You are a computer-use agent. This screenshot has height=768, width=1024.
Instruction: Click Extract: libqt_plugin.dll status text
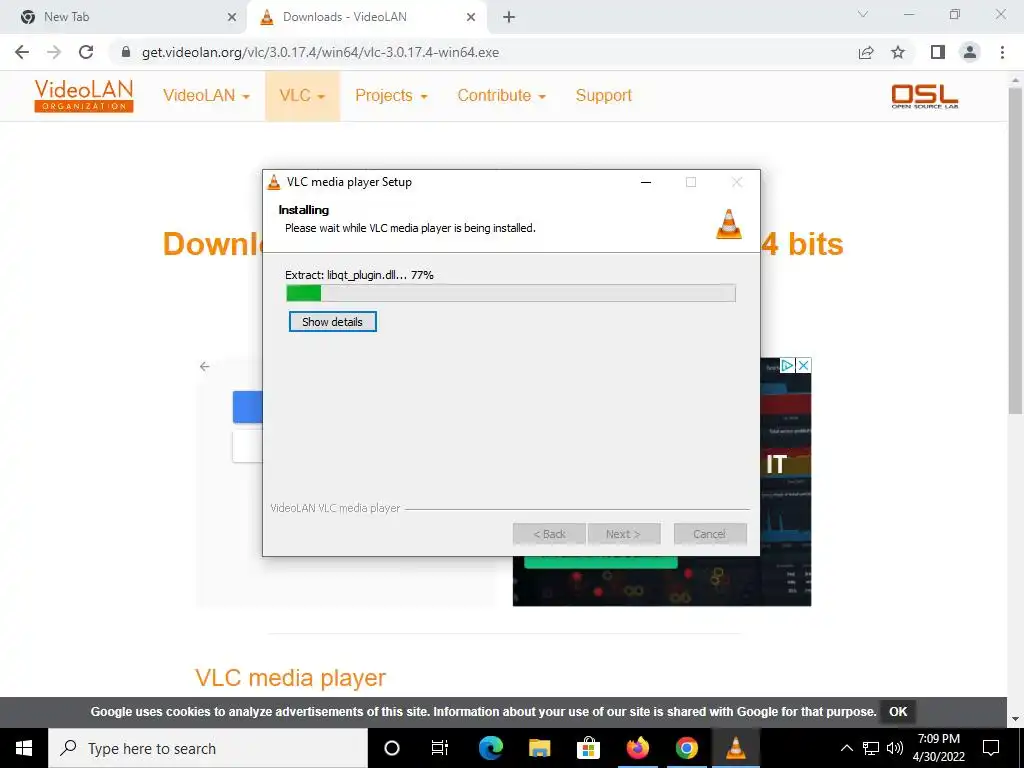pyautogui.click(x=359, y=275)
